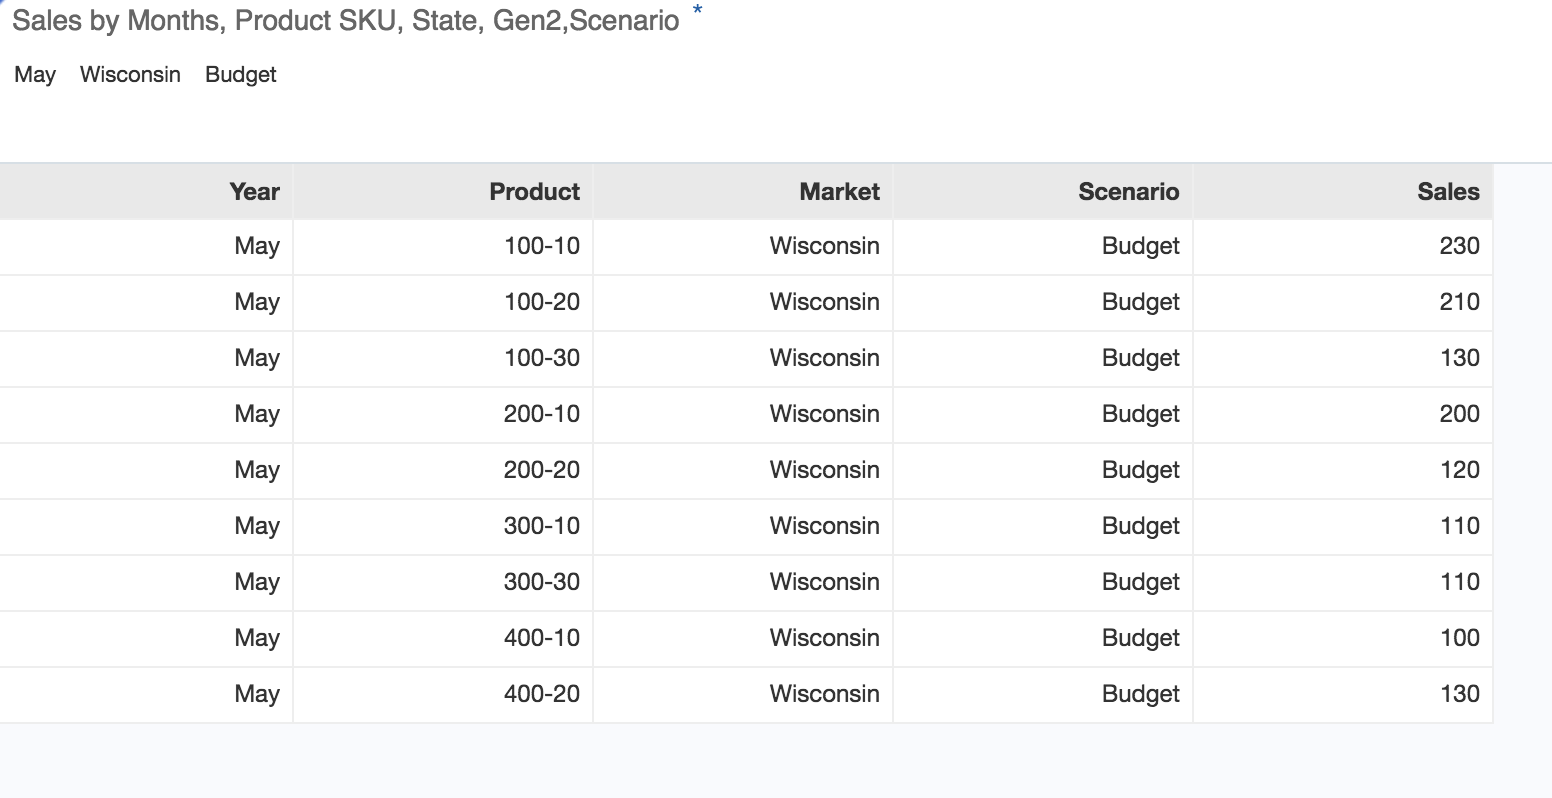Select the product cell 100-10
This screenshot has height=798, width=1552.
click(x=541, y=246)
